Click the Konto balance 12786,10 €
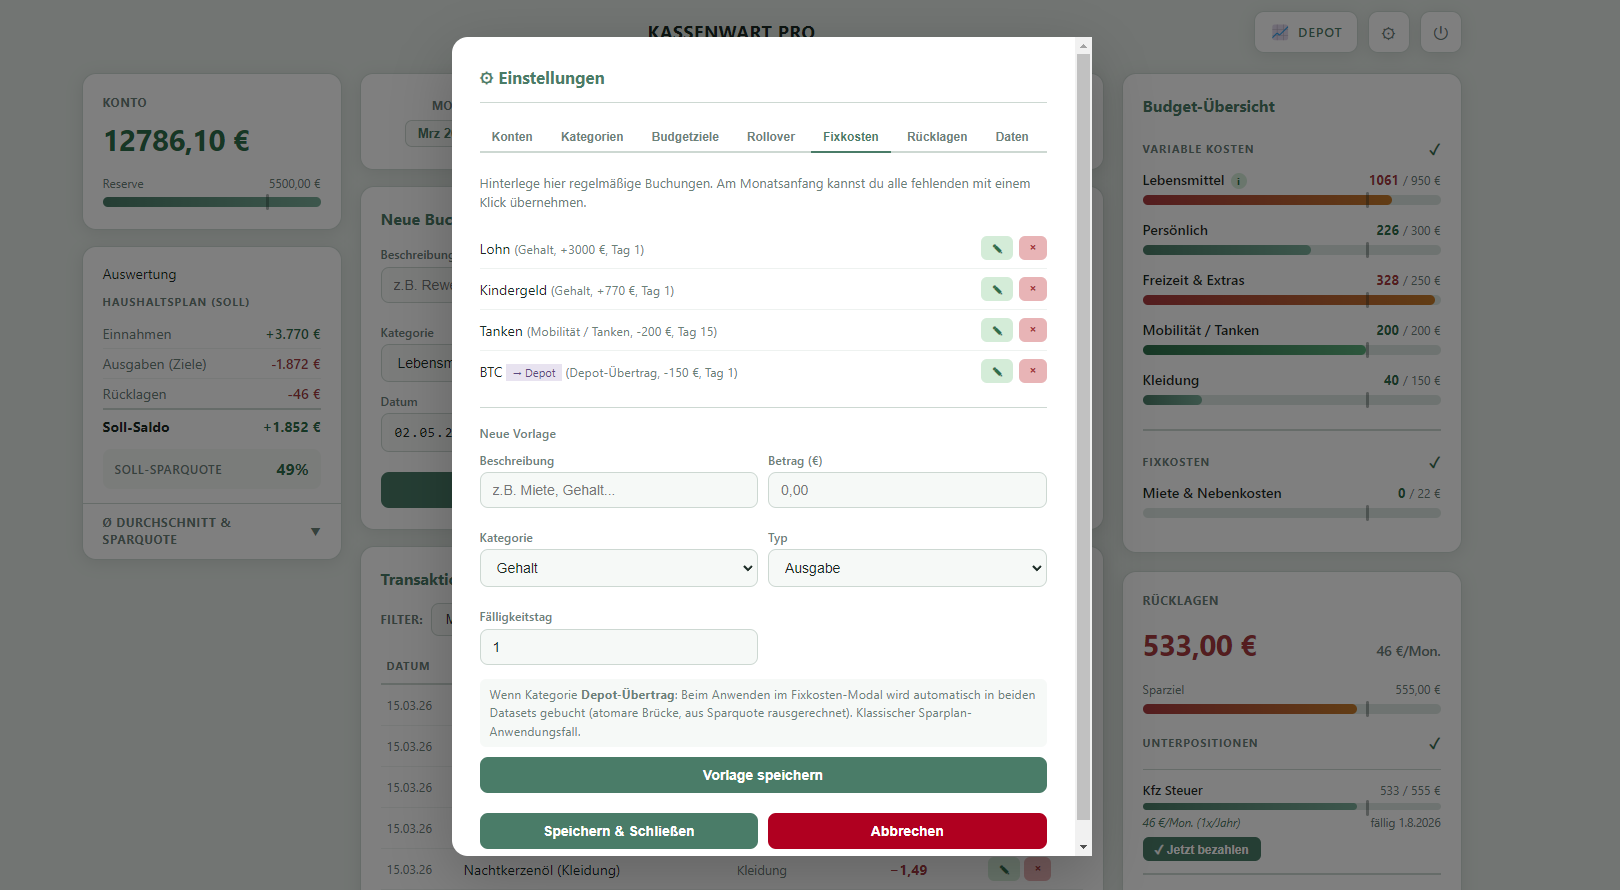 (177, 141)
